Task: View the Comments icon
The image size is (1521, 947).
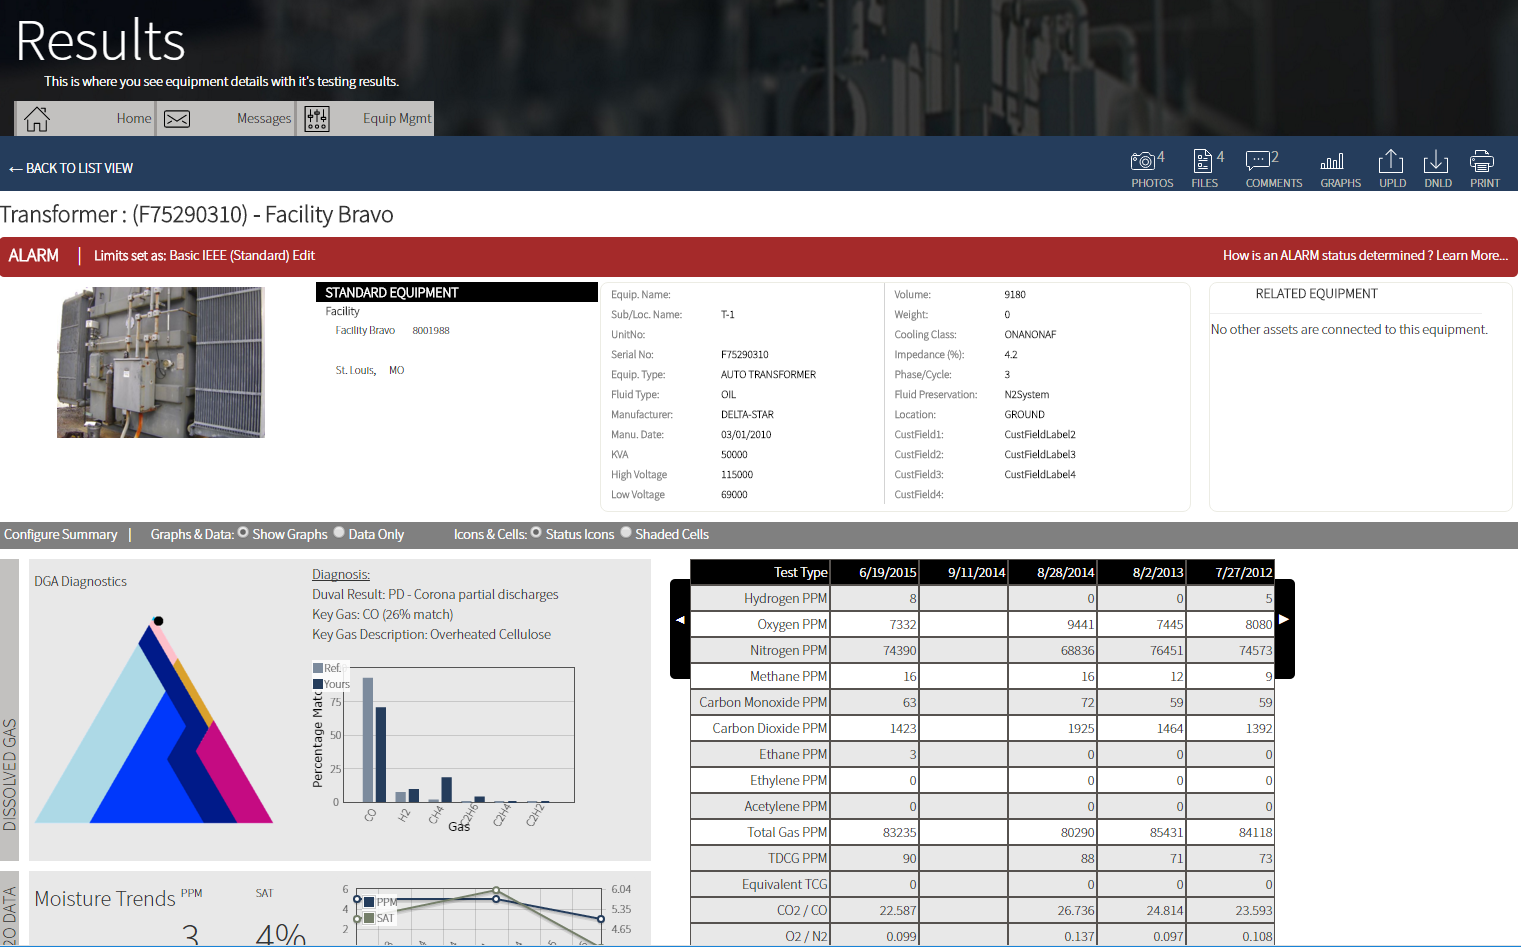Action: (1272, 165)
